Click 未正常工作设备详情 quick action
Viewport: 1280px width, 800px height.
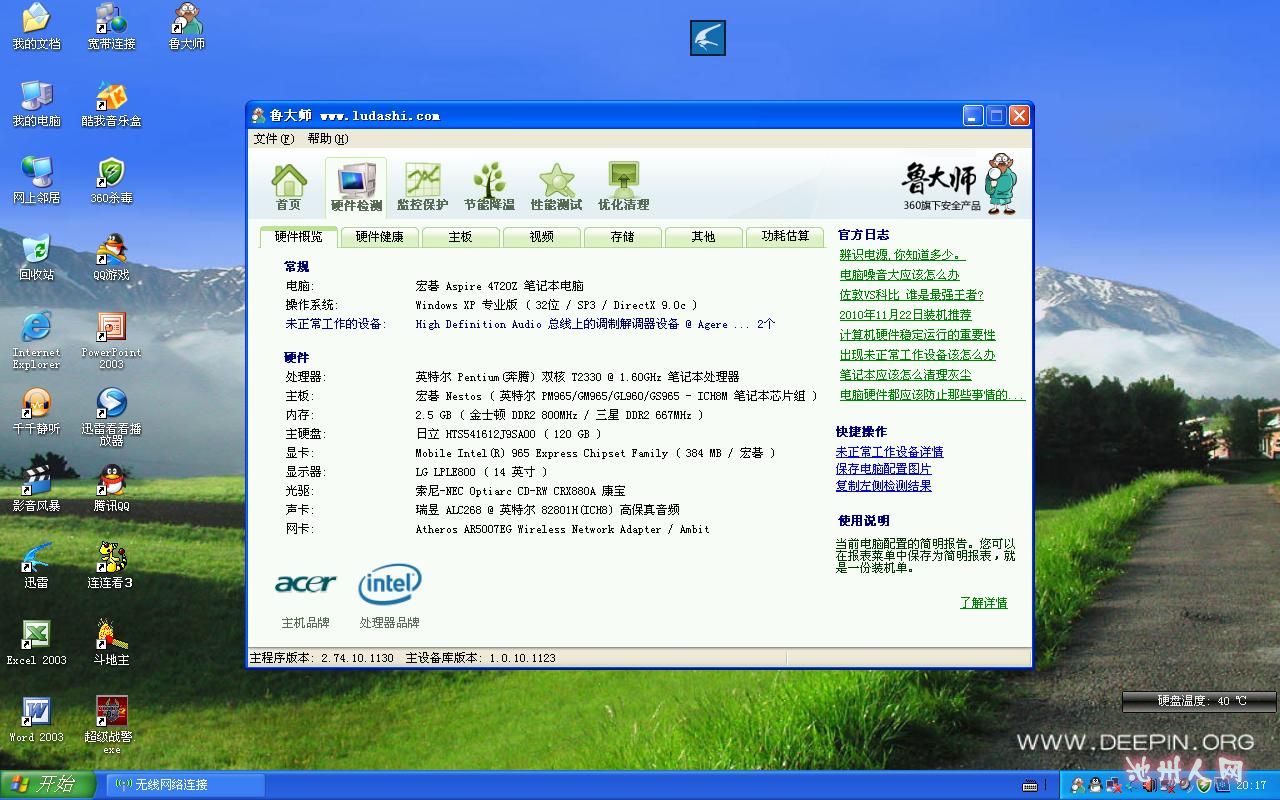click(x=890, y=452)
